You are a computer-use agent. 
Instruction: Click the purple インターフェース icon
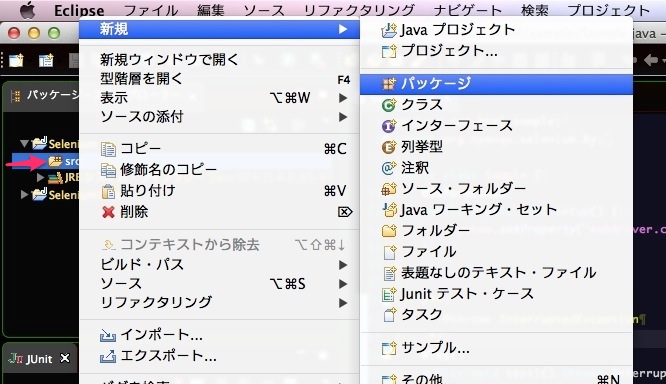pos(389,126)
